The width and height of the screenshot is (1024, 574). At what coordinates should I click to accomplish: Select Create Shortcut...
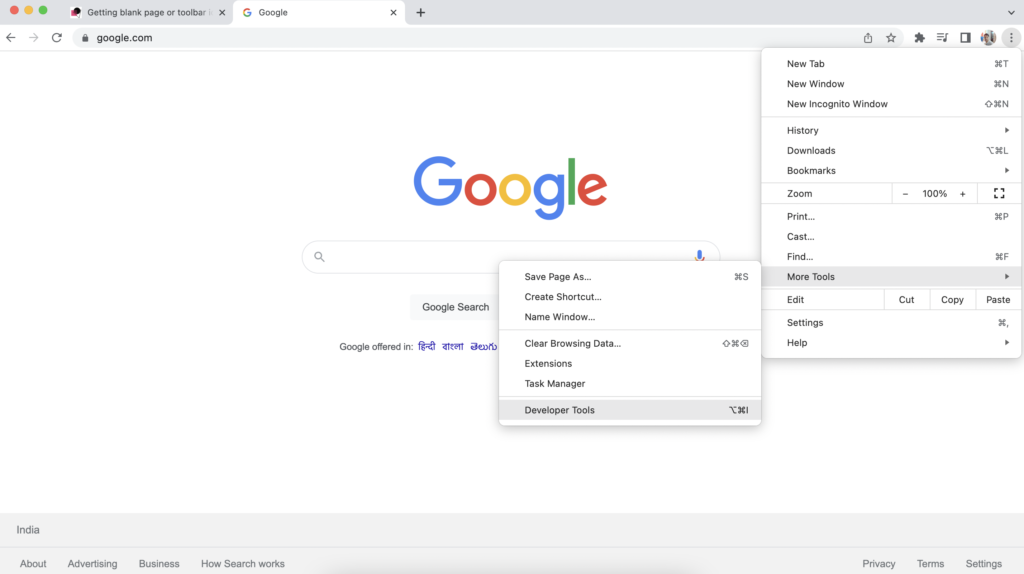(630, 297)
